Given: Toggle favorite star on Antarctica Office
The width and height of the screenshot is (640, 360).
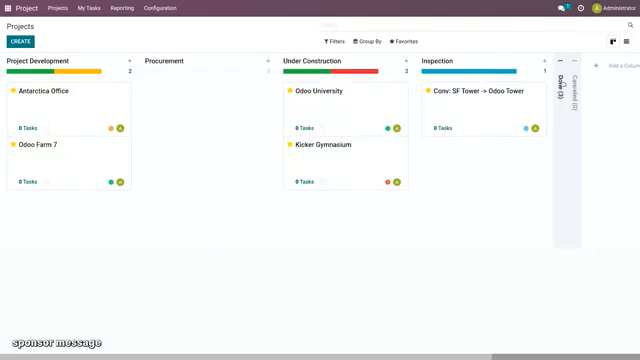Looking at the screenshot, I should tap(13, 91).
